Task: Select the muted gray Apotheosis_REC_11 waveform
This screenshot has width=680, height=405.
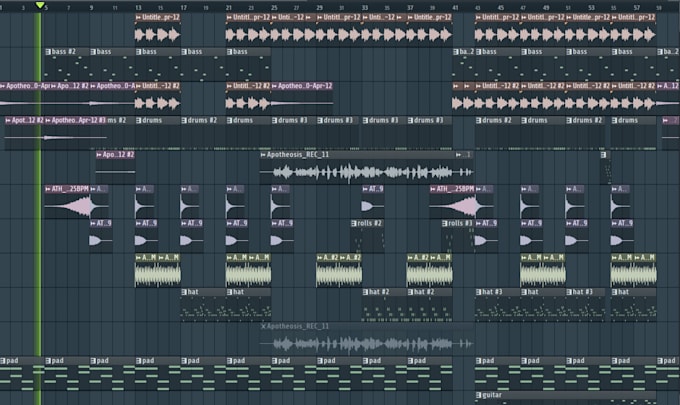Action: (x=366, y=344)
